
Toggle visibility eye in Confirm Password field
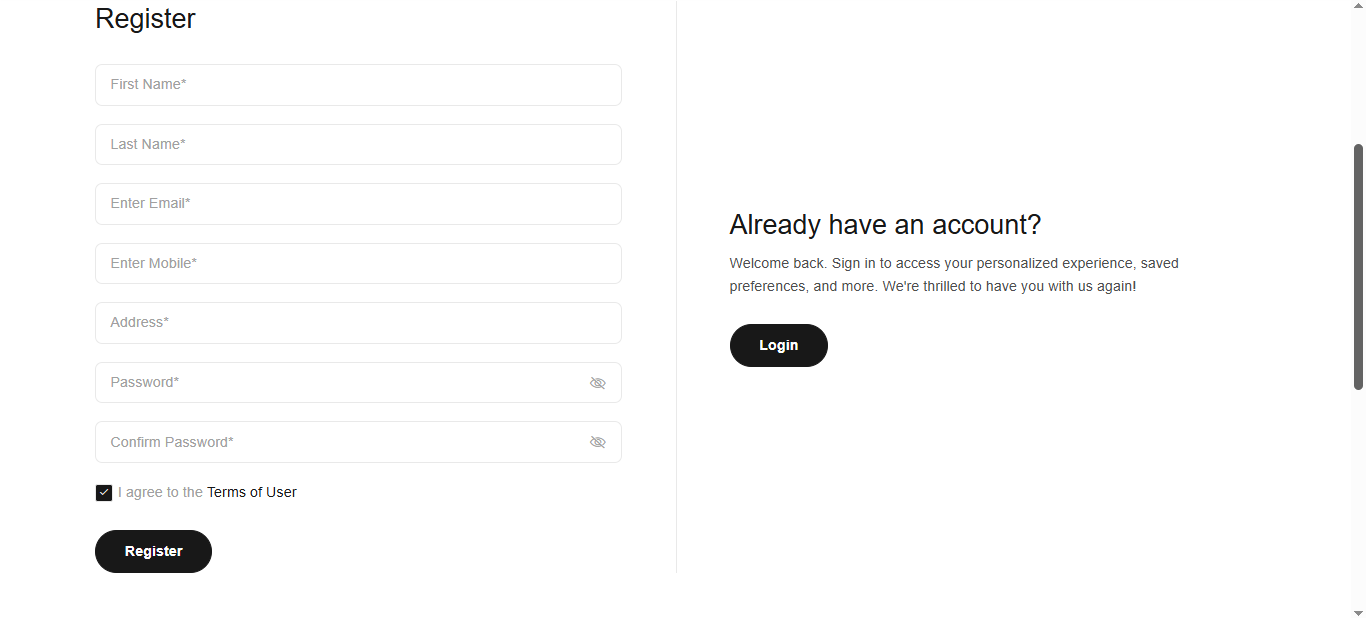[597, 442]
